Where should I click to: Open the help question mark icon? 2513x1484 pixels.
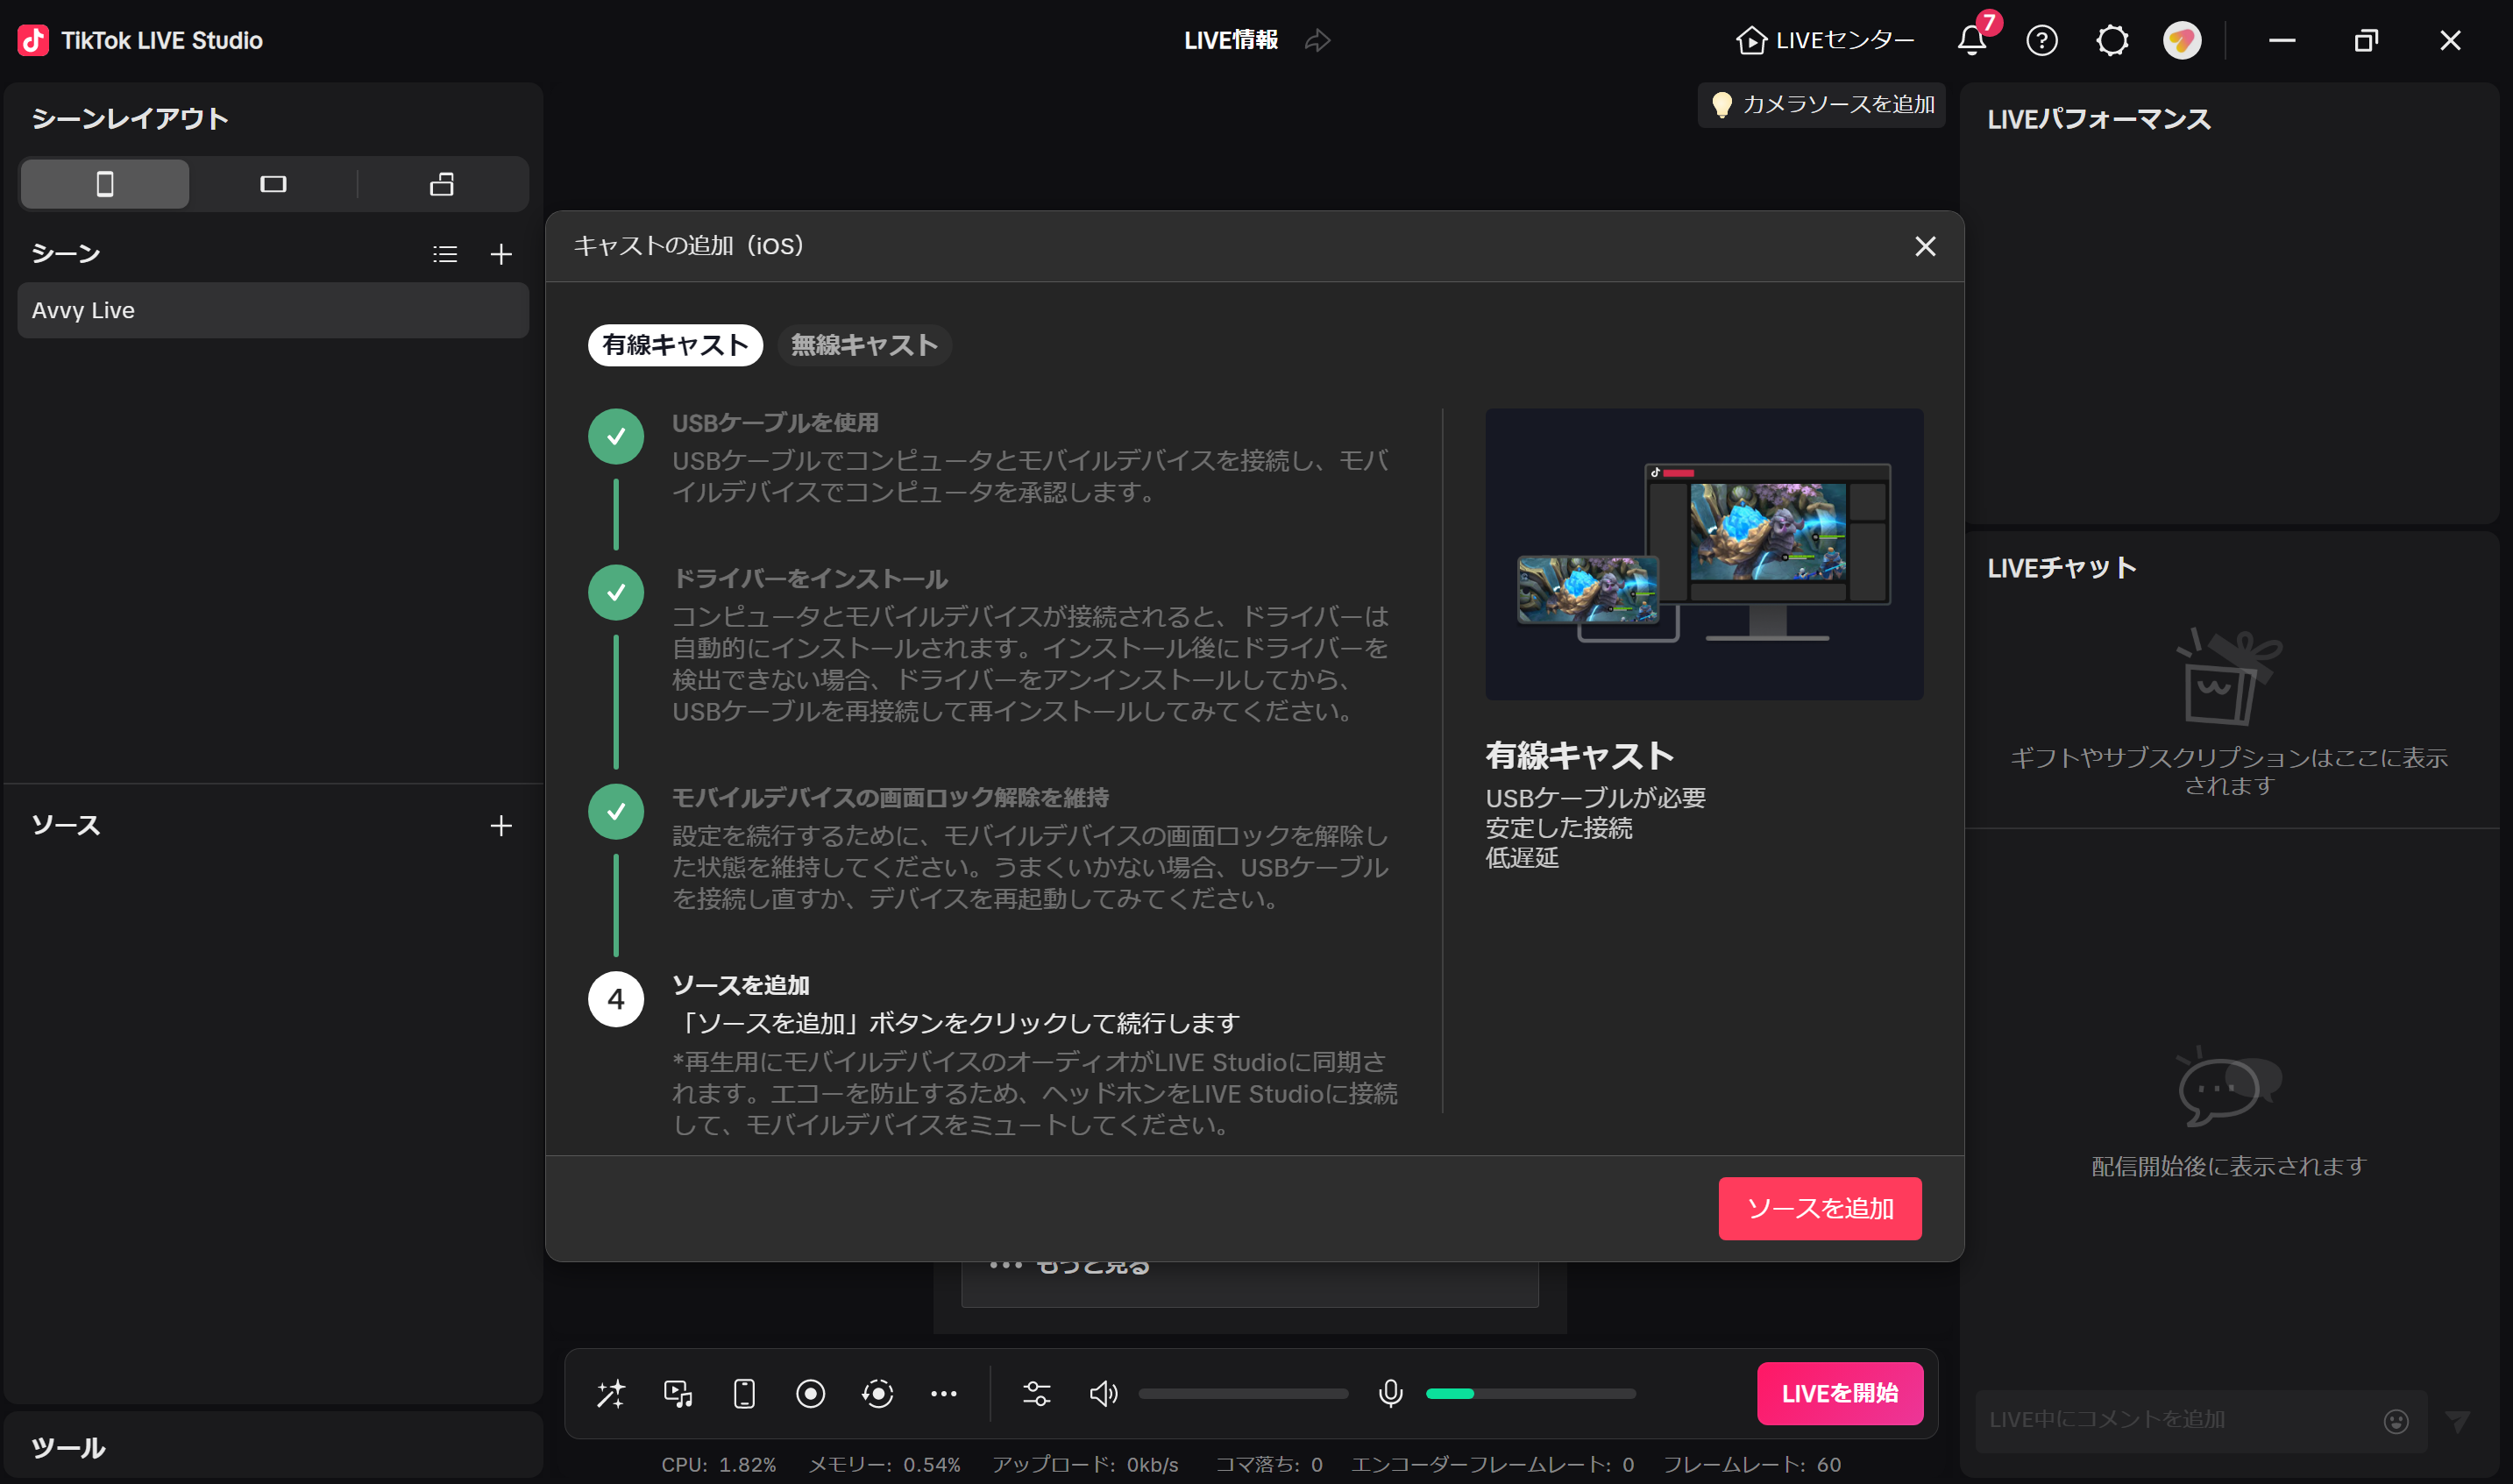click(2042, 40)
